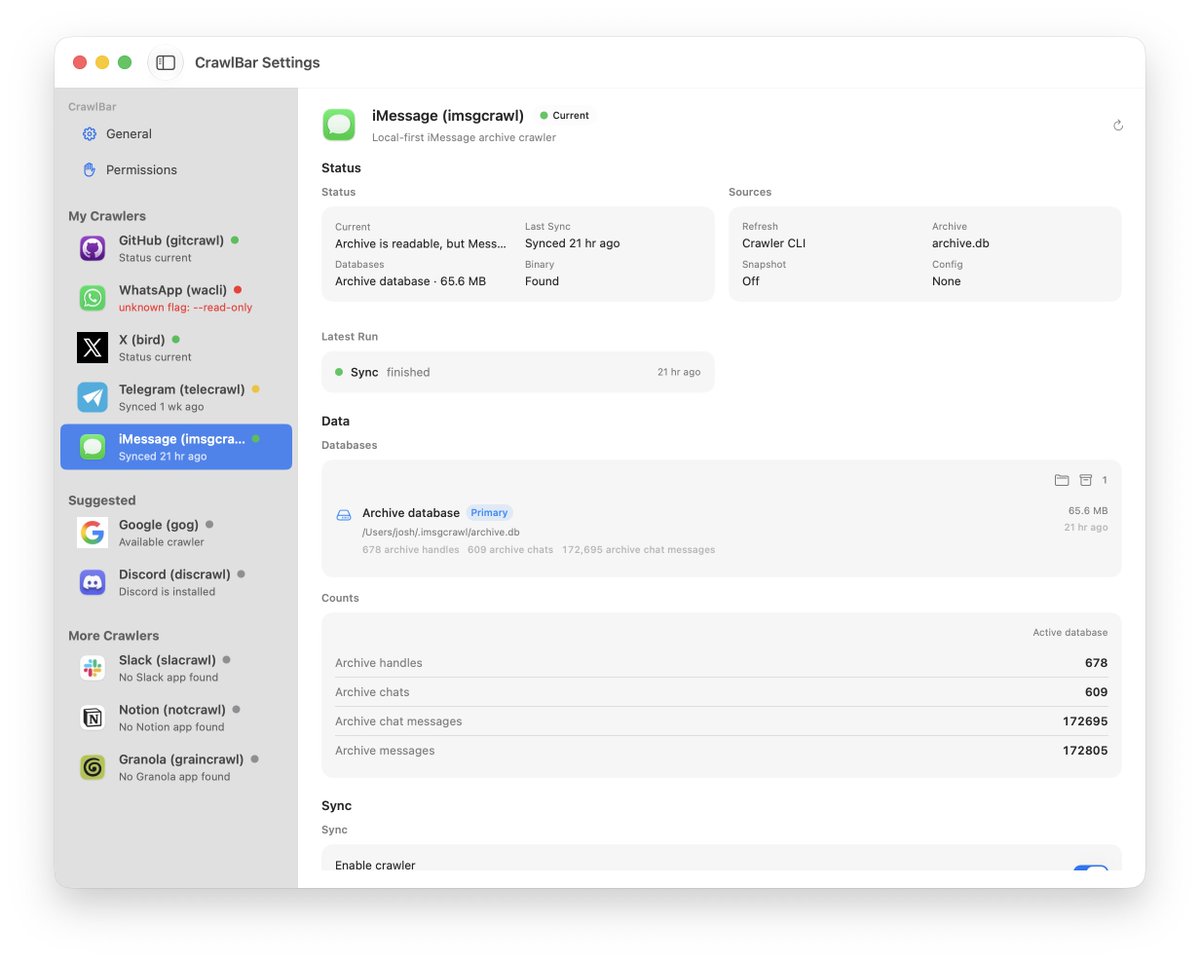Click the green dot beside Sync finished
1200x960 pixels.
click(x=339, y=372)
